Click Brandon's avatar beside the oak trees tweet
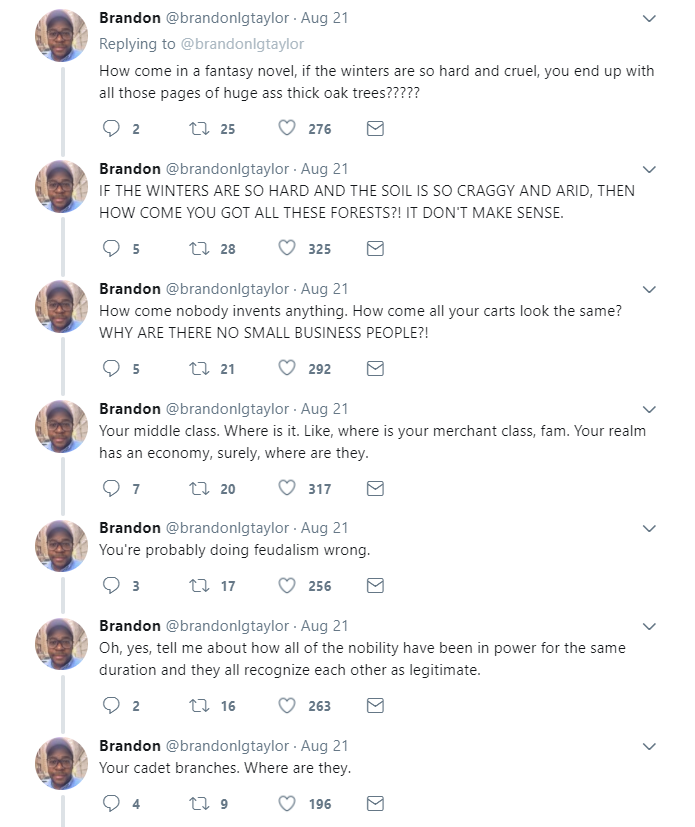Viewport: 695px width, 827px height. [61, 36]
